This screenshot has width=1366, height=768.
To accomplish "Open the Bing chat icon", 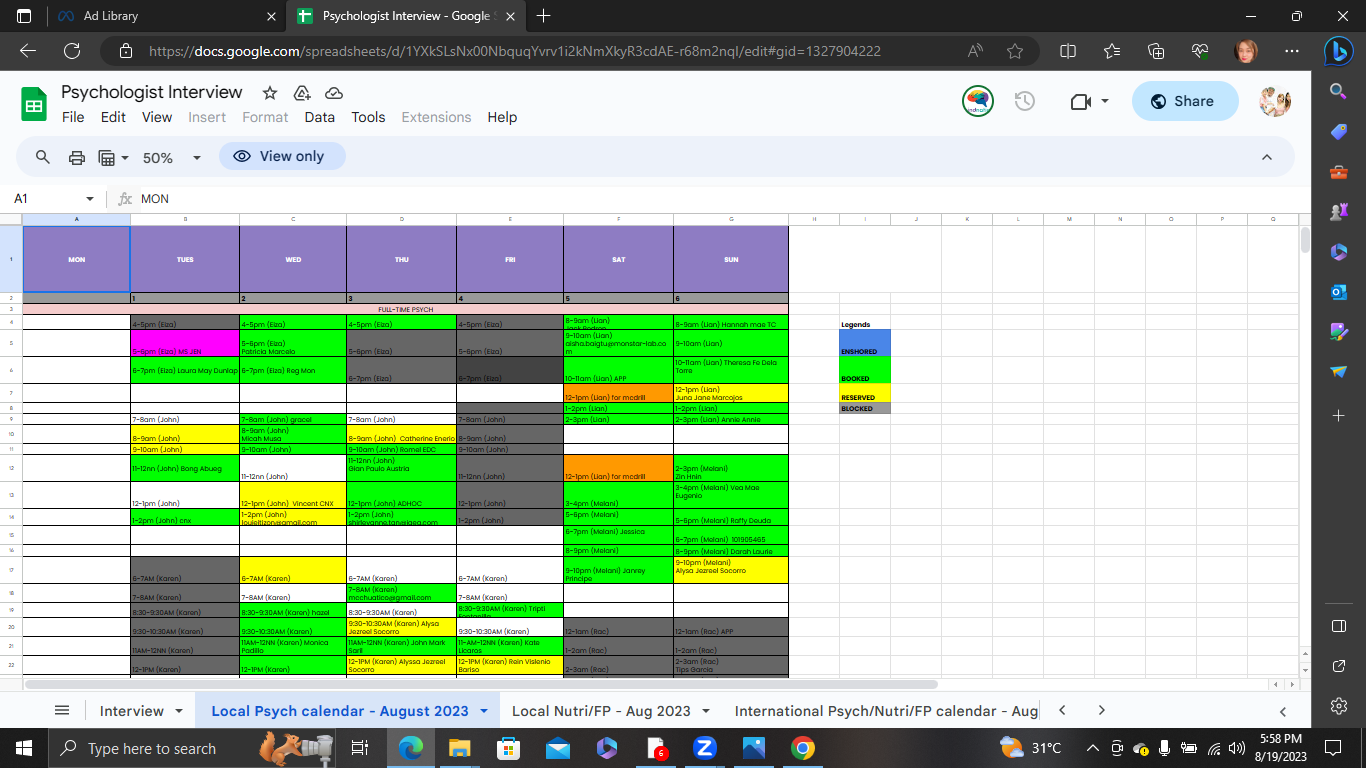I will pos(1339,51).
